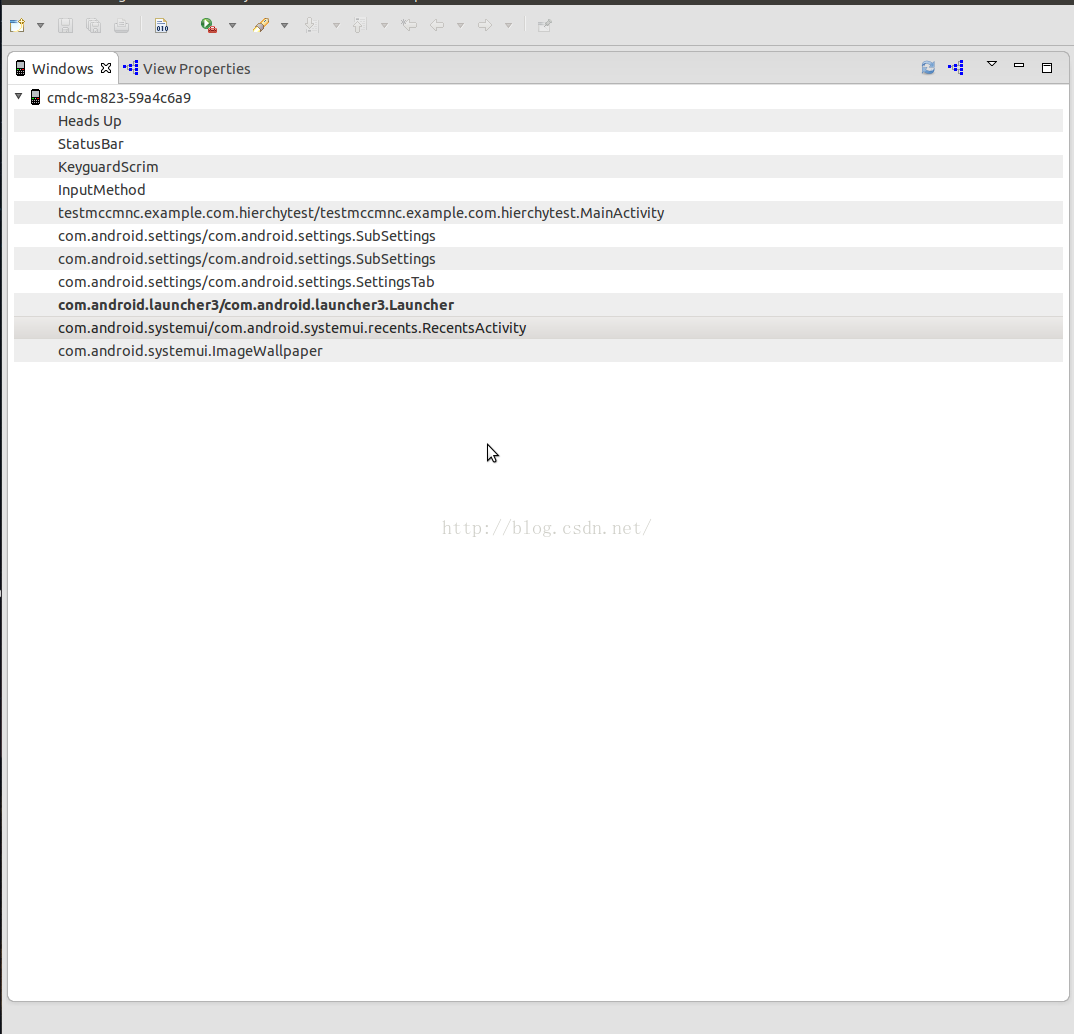The height and width of the screenshot is (1034, 1074).
Task: Click the New wizard toolbar icon
Action: [18, 25]
